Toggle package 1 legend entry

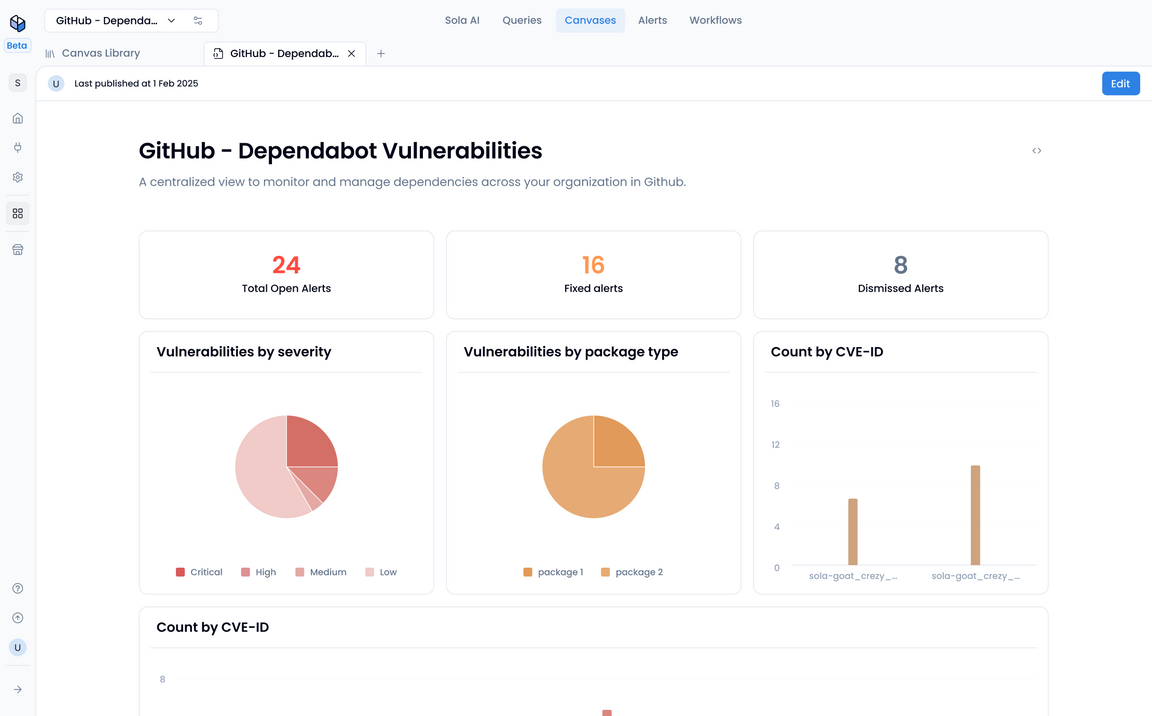click(553, 572)
